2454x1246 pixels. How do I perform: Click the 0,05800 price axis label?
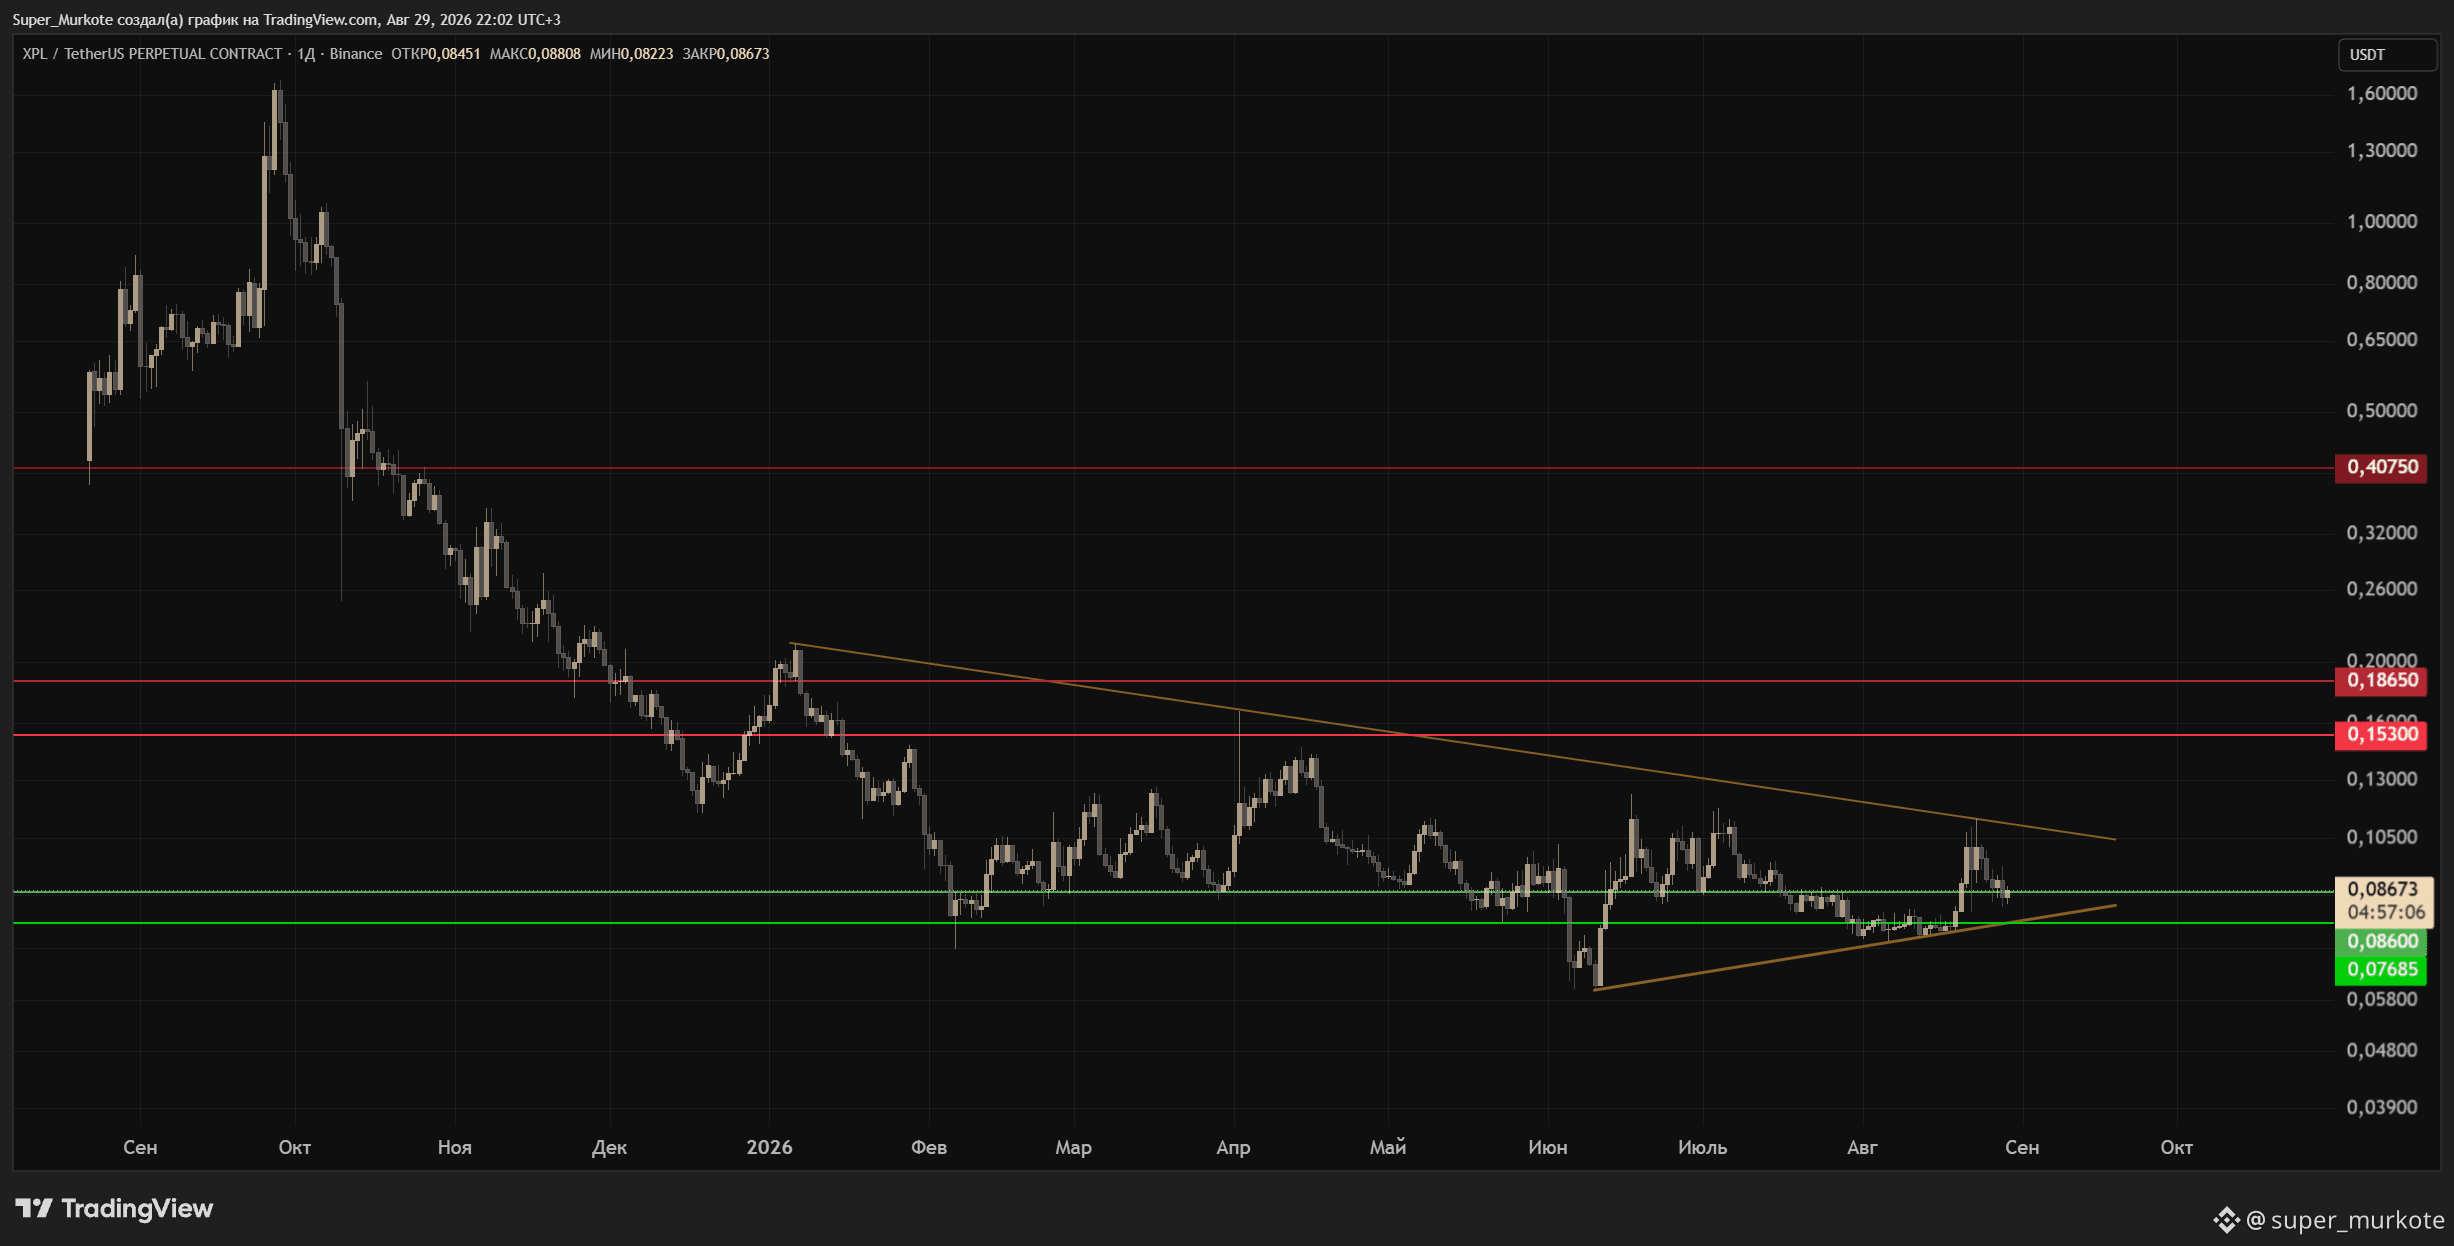coord(2382,999)
